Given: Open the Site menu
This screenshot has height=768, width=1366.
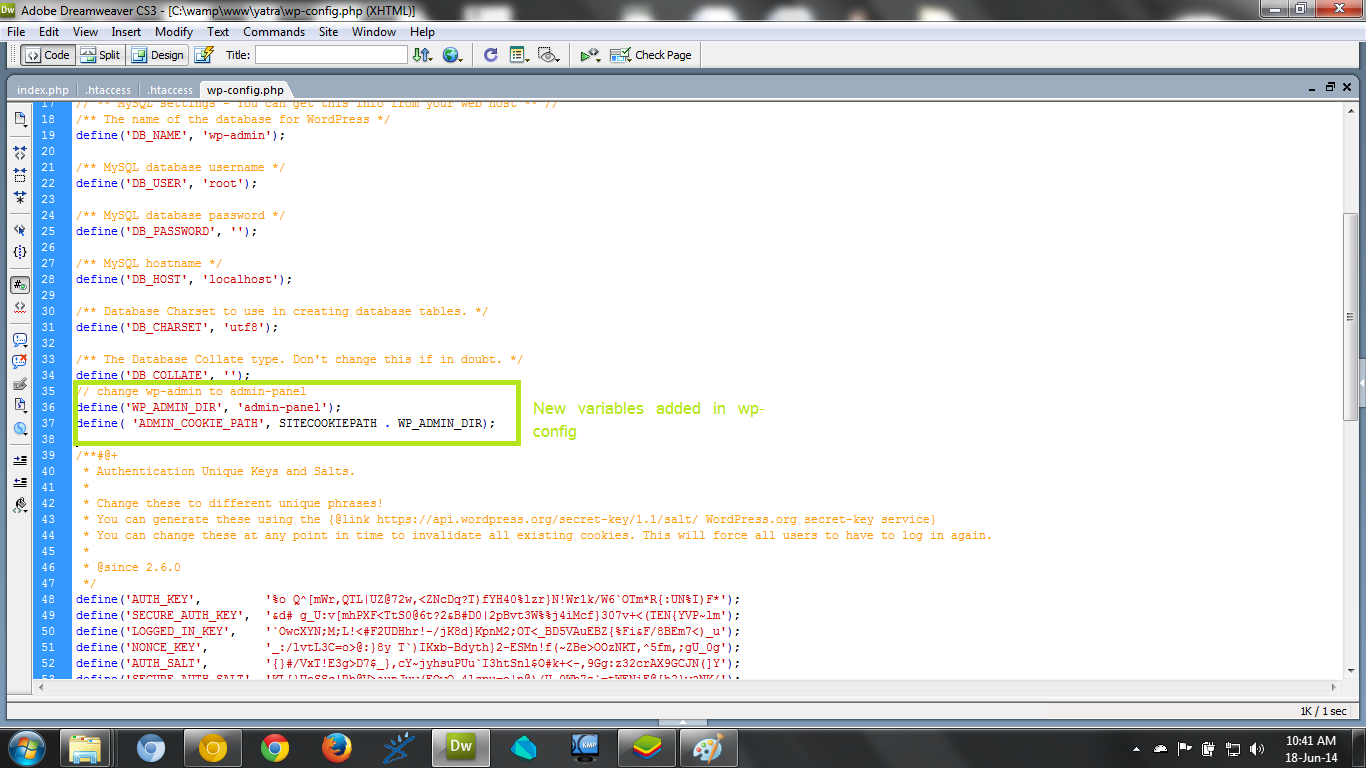Looking at the screenshot, I should pos(329,32).
